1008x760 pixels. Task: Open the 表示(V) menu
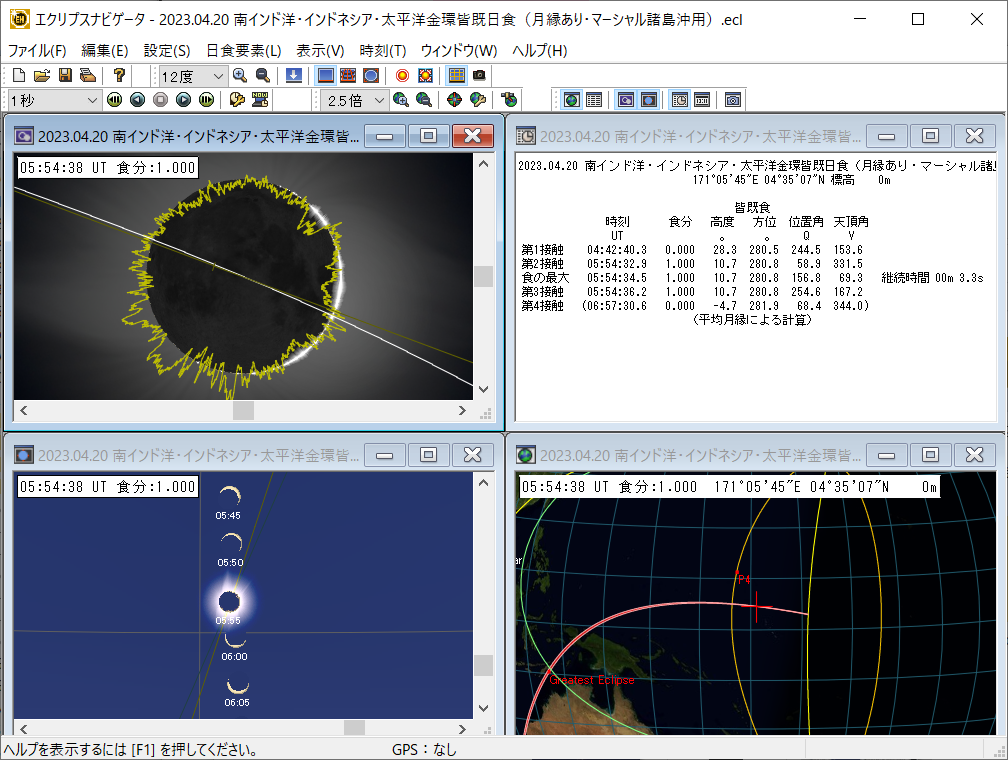point(320,50)
